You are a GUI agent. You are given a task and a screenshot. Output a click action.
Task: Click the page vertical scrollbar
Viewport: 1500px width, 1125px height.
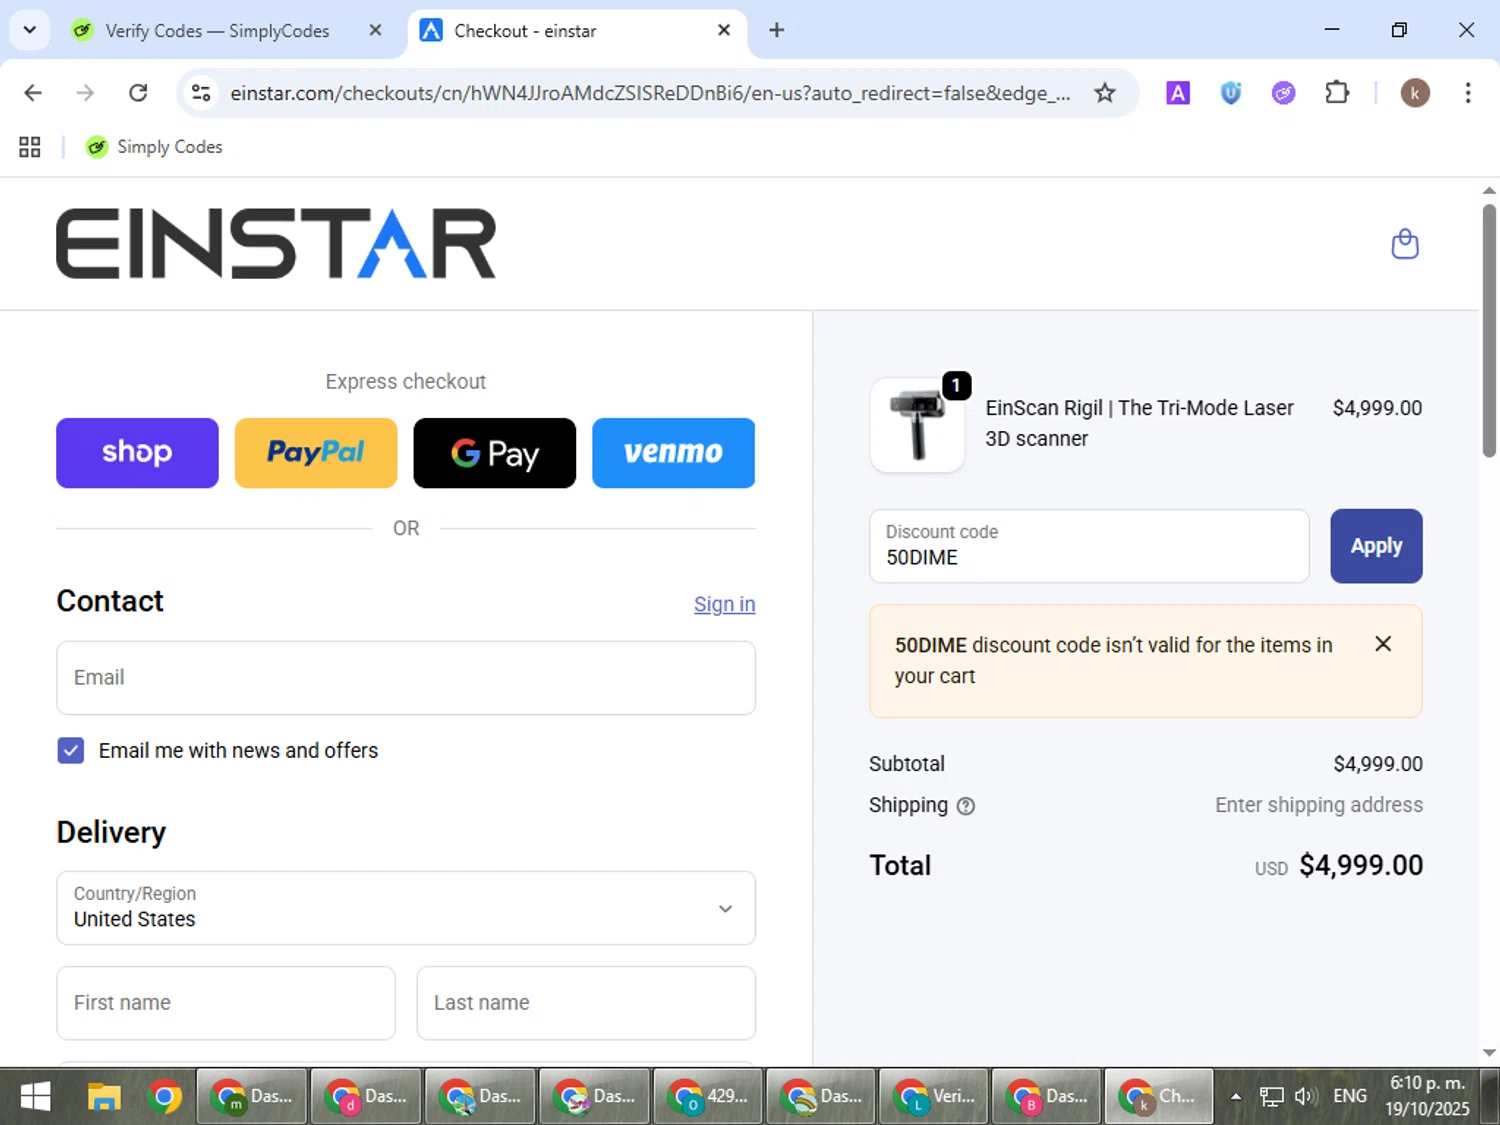click(x=1489, y=331)
